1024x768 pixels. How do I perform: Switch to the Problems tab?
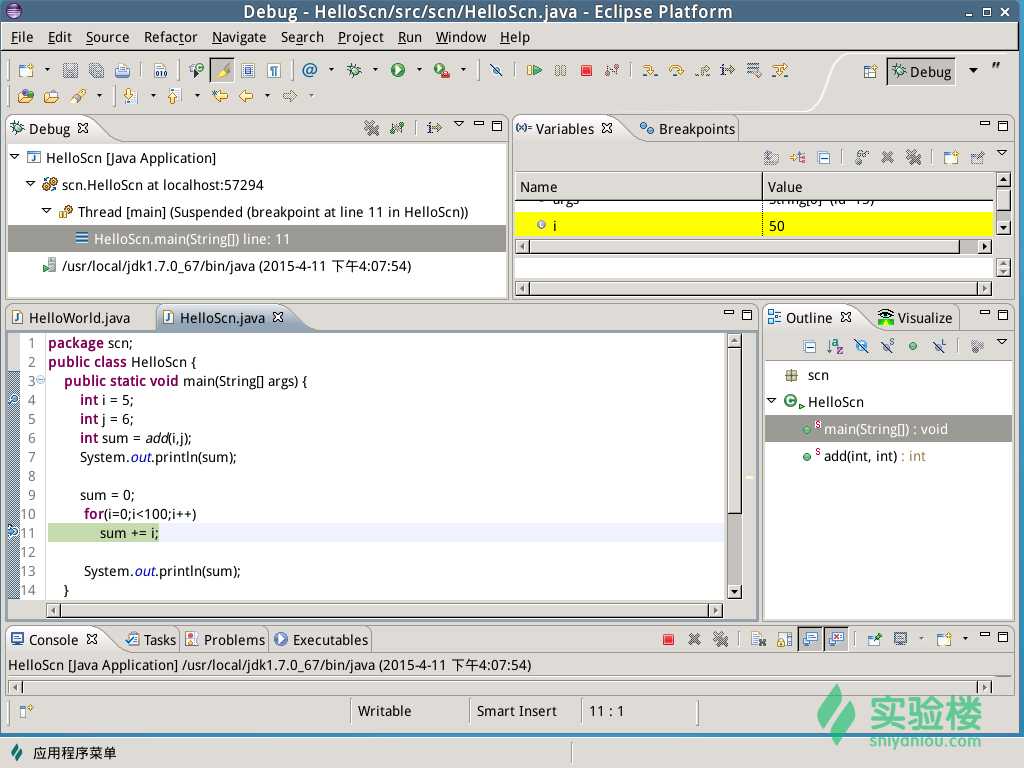(226, 639)
